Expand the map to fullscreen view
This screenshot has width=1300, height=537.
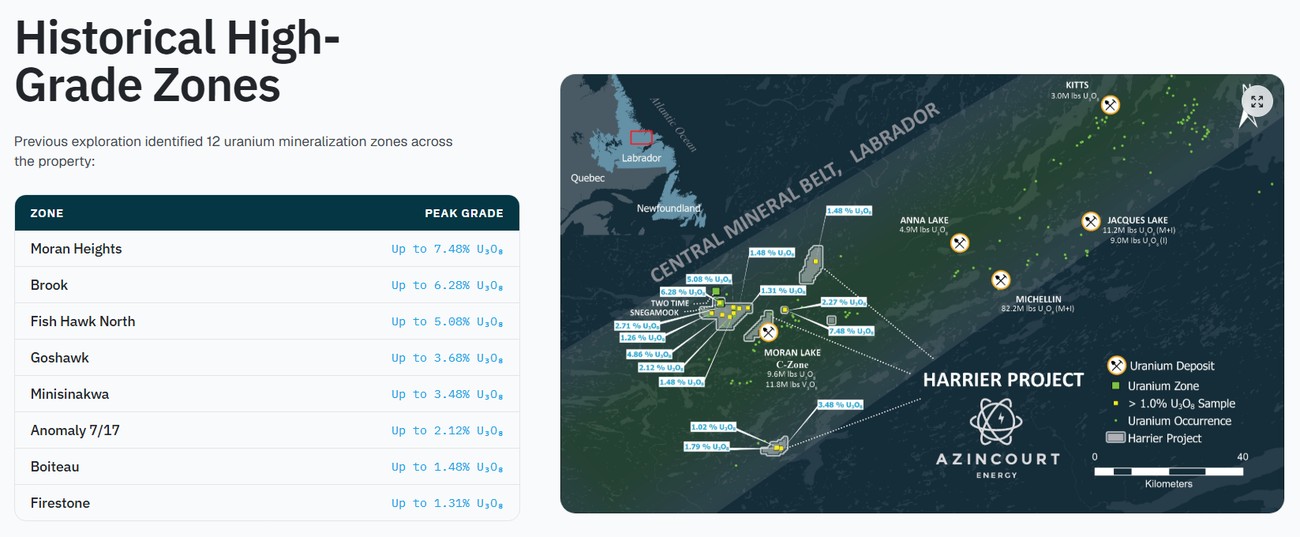[x=1257, y=101]
